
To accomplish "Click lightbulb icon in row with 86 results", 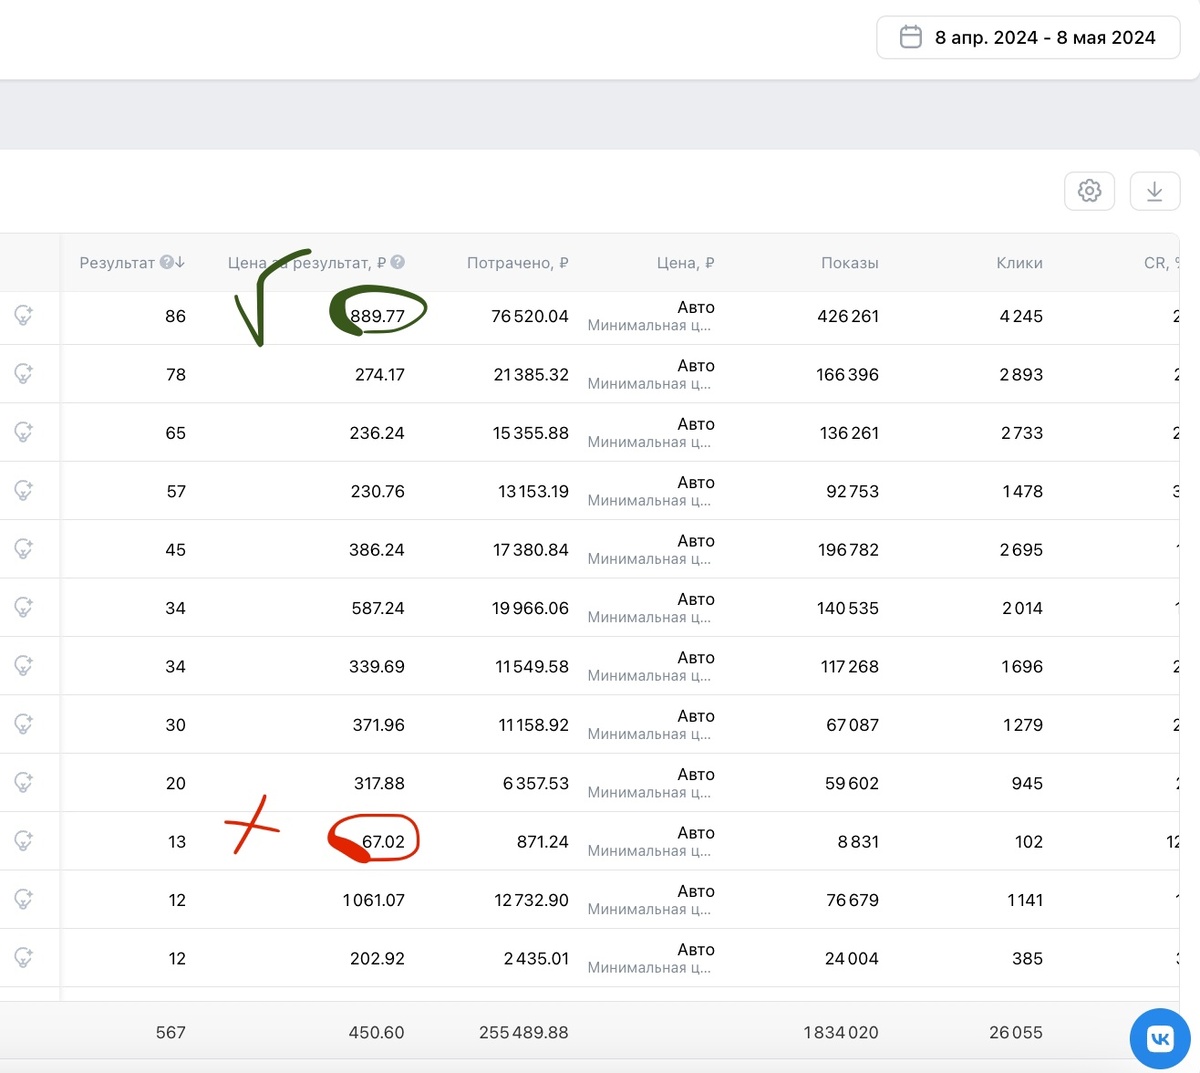I will [x=24, y=316].
